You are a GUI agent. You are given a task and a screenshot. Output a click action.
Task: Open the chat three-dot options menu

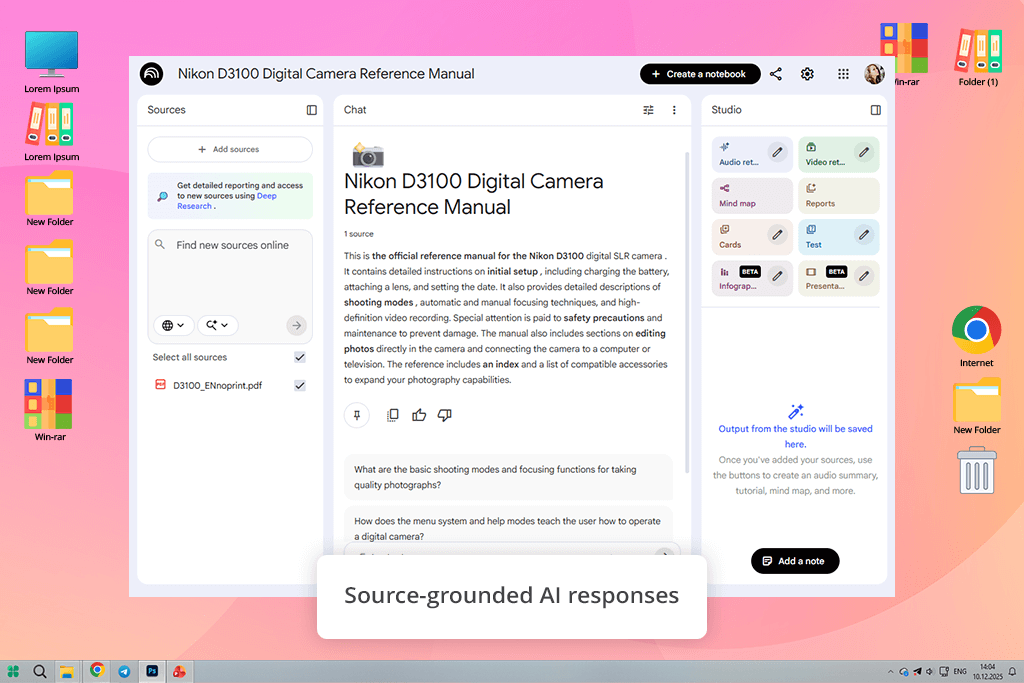point(674,110)
